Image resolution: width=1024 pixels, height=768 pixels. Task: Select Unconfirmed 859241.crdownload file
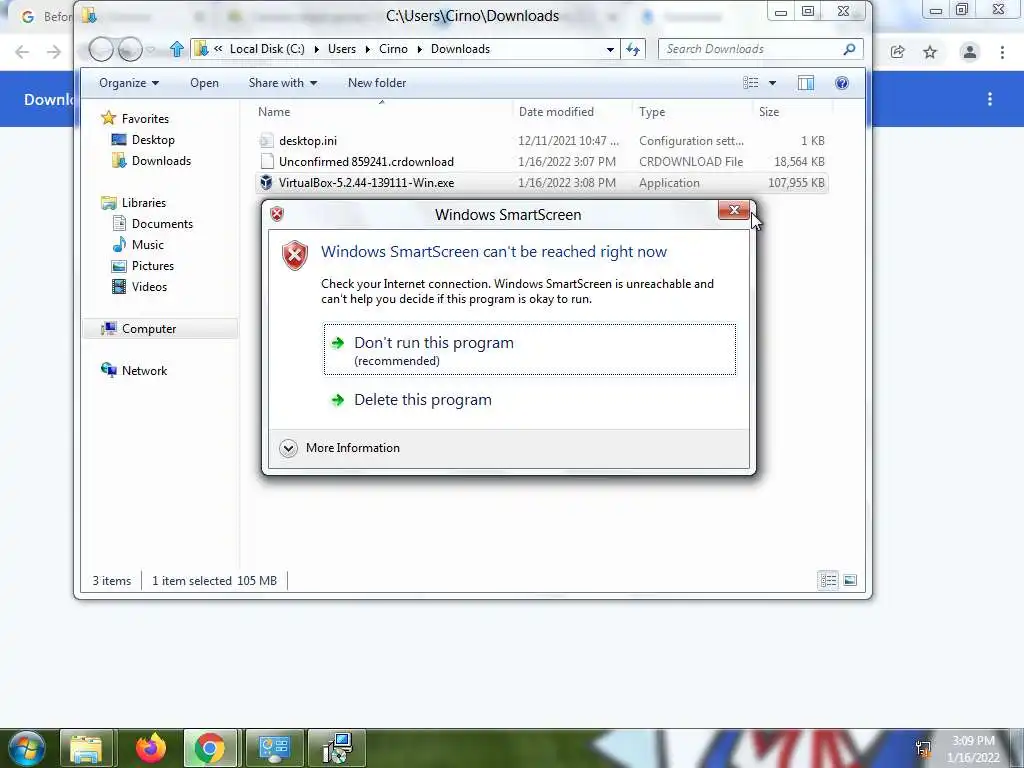(366, 162)
